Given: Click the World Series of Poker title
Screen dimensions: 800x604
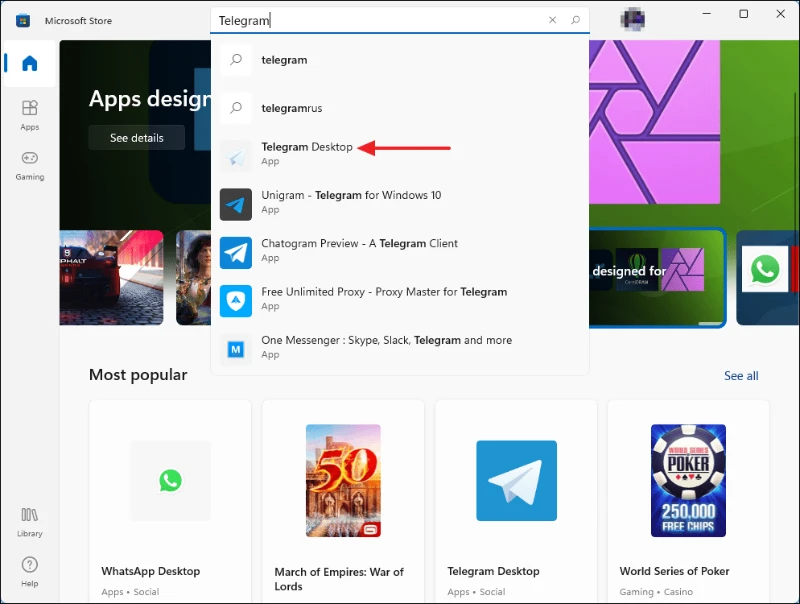Looking at the screenshot, I should pyautogui.click(x=674, y=571).
